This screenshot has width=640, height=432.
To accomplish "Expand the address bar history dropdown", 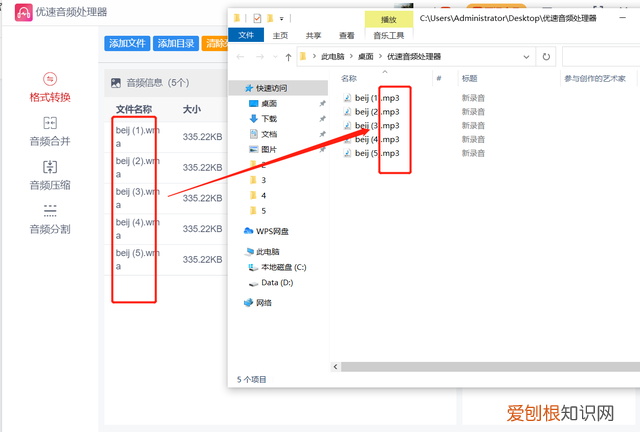I will click(x=526, y=57).
